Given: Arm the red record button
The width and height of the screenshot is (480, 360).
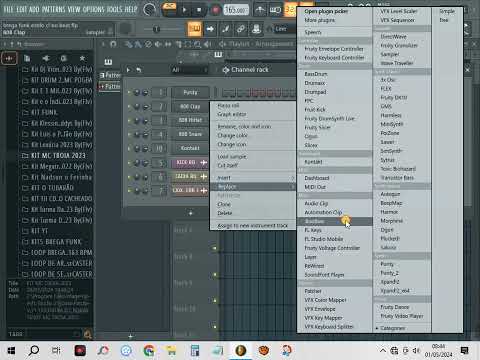Looking at the screenshot, I should pos(215,10).
